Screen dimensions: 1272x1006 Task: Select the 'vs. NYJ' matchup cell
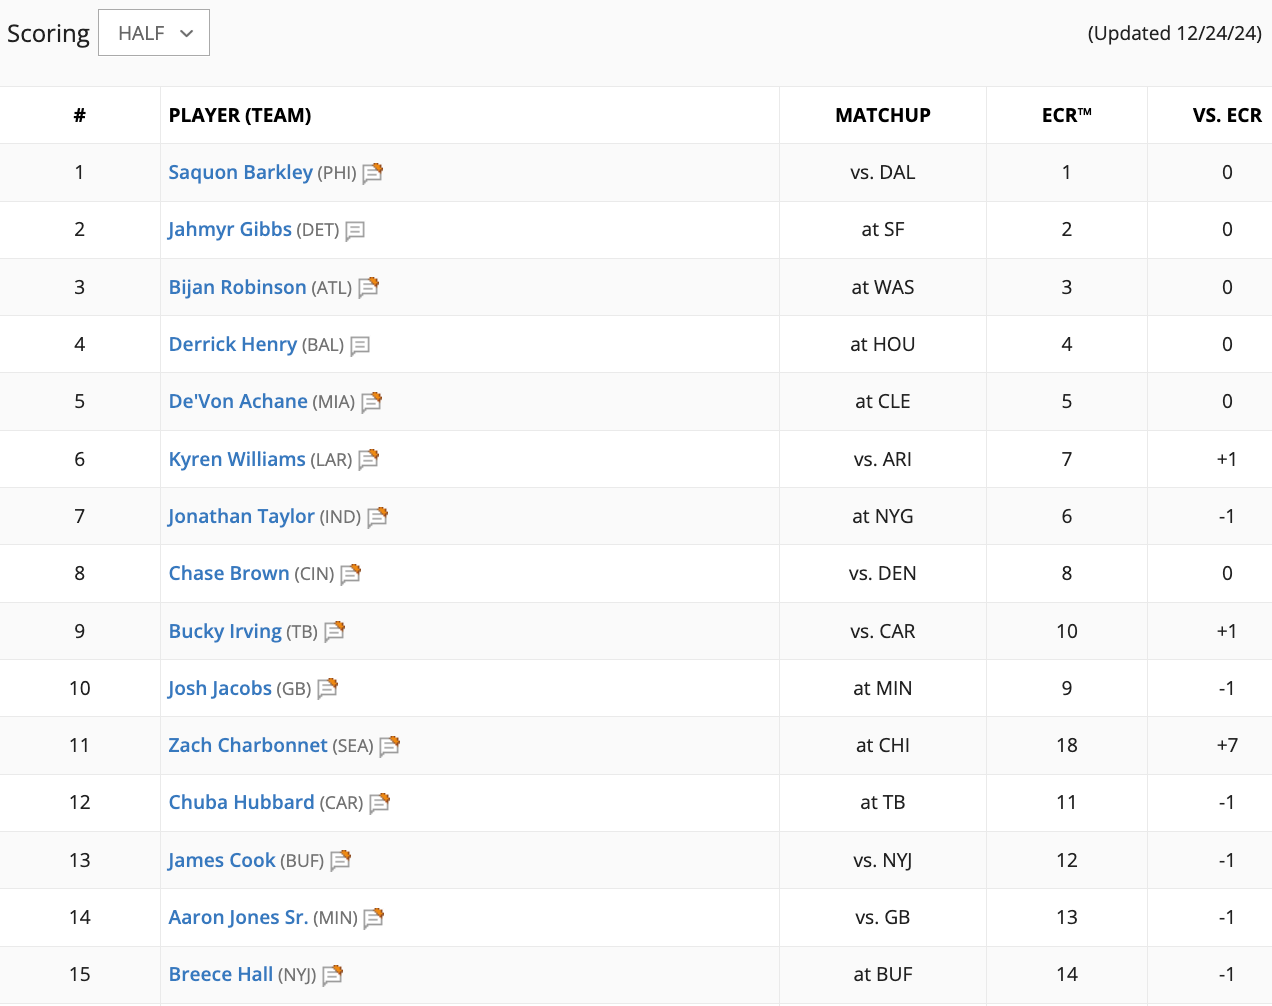[x=883, y=860]
